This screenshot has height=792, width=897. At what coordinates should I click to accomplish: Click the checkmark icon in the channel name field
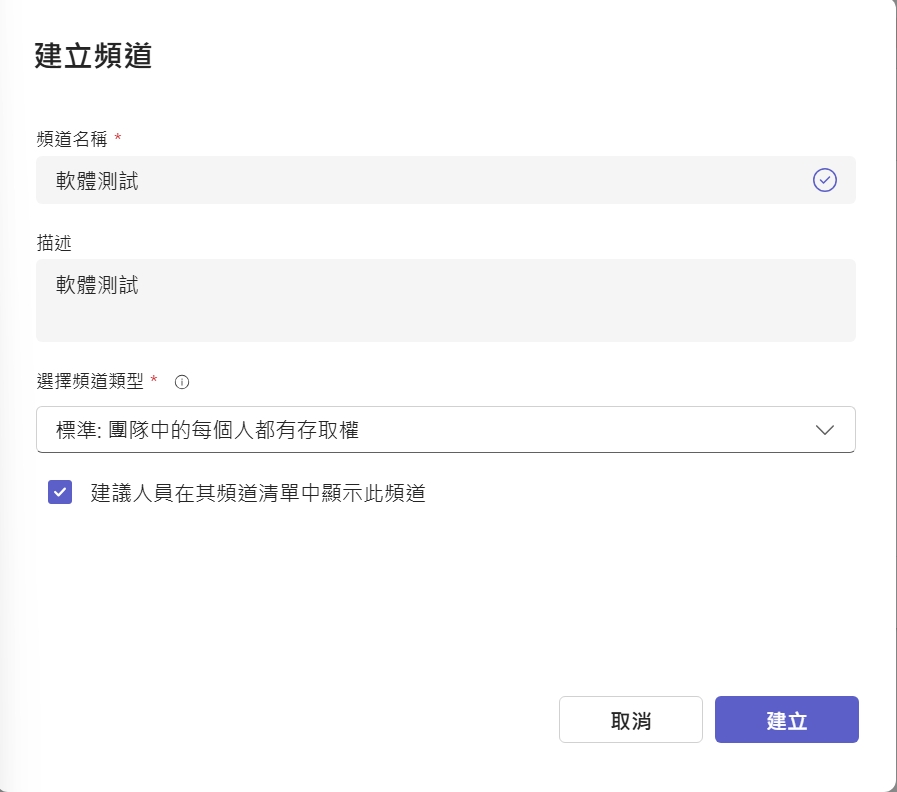tap(824, 180)
